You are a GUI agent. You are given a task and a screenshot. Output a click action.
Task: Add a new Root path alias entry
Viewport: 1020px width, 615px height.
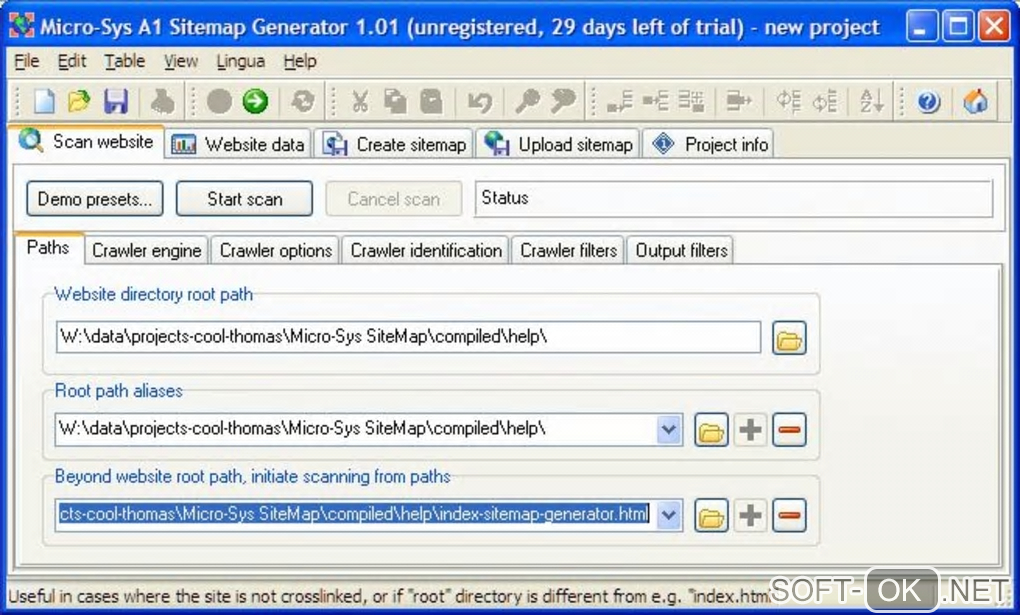tap(750, 430)
